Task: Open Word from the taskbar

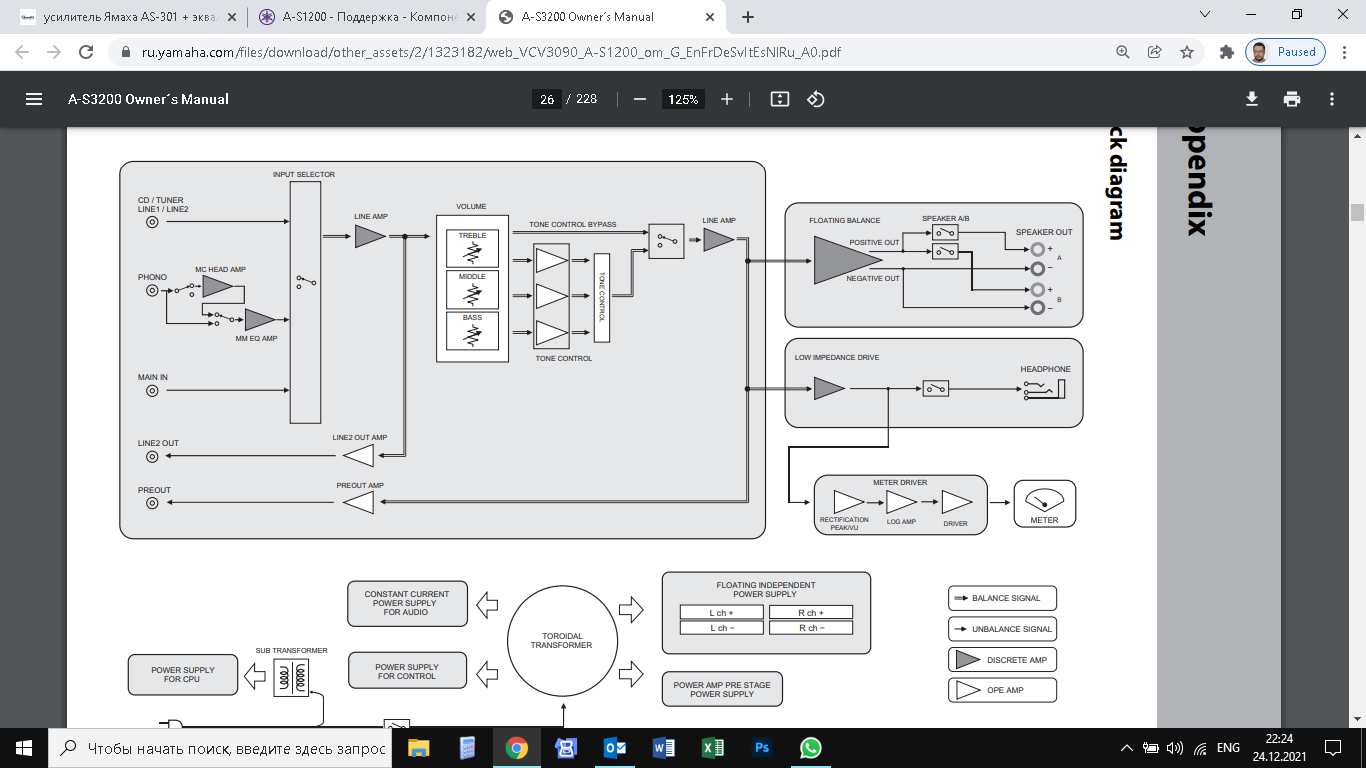Action: tap(663, 747)
